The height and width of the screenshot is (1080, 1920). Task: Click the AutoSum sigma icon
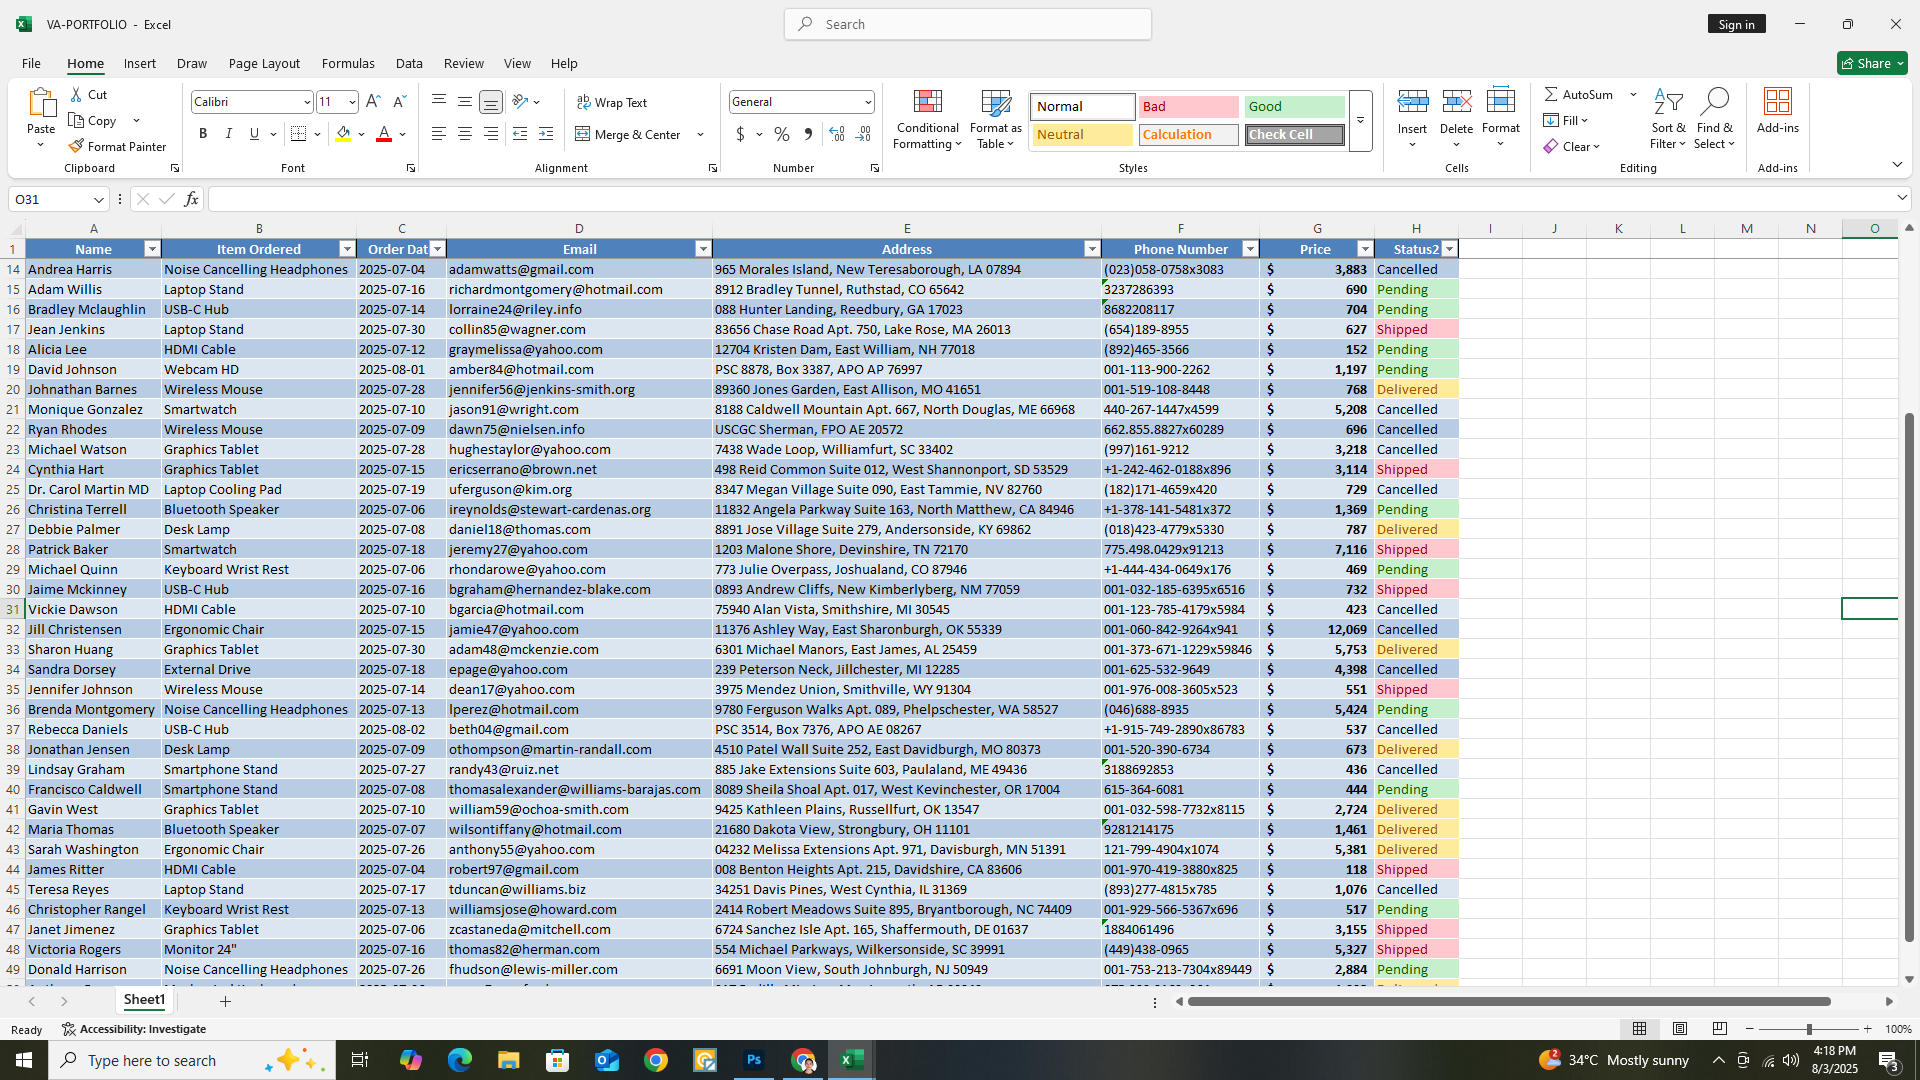point(1551,94)
